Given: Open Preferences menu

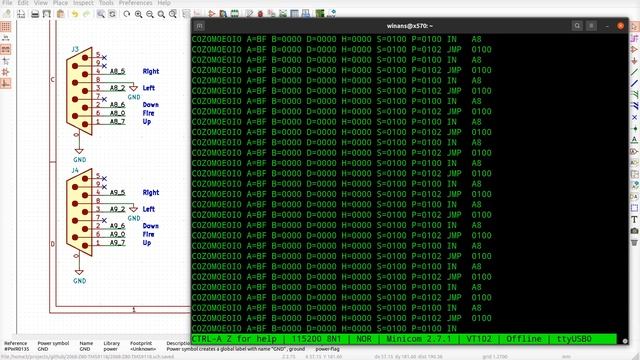Looking at the screenshot, I should pos(136,3).
